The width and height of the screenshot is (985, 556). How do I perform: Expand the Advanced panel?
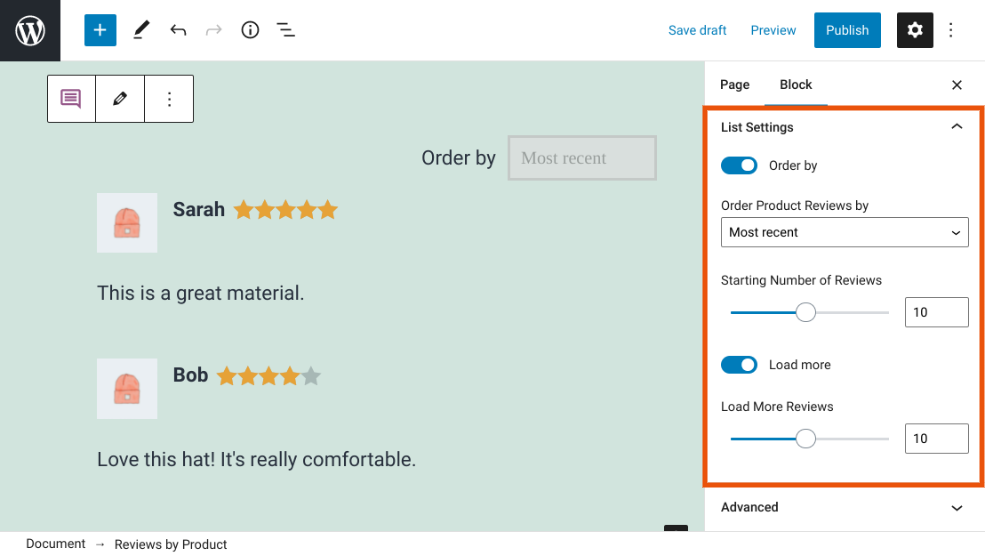[x=956, y=507]
